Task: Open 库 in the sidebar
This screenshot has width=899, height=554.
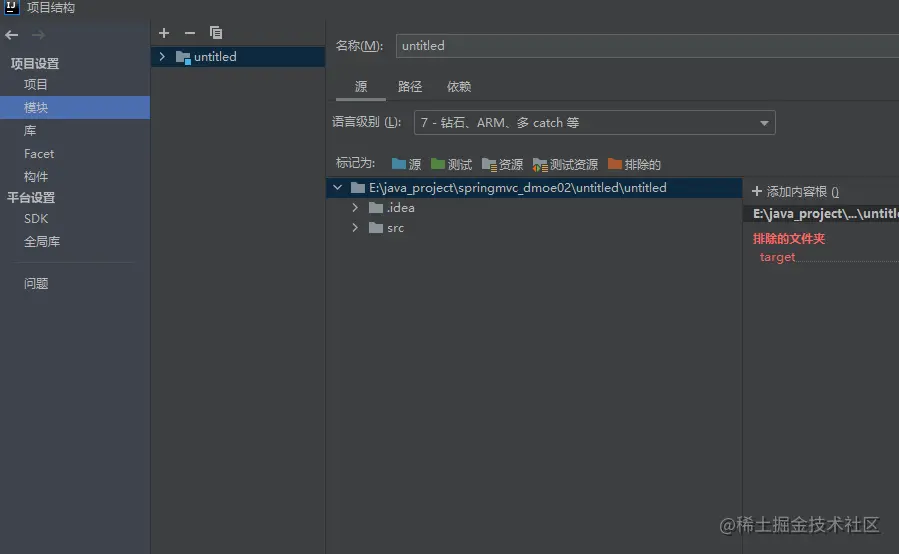Action: (30, 130)
